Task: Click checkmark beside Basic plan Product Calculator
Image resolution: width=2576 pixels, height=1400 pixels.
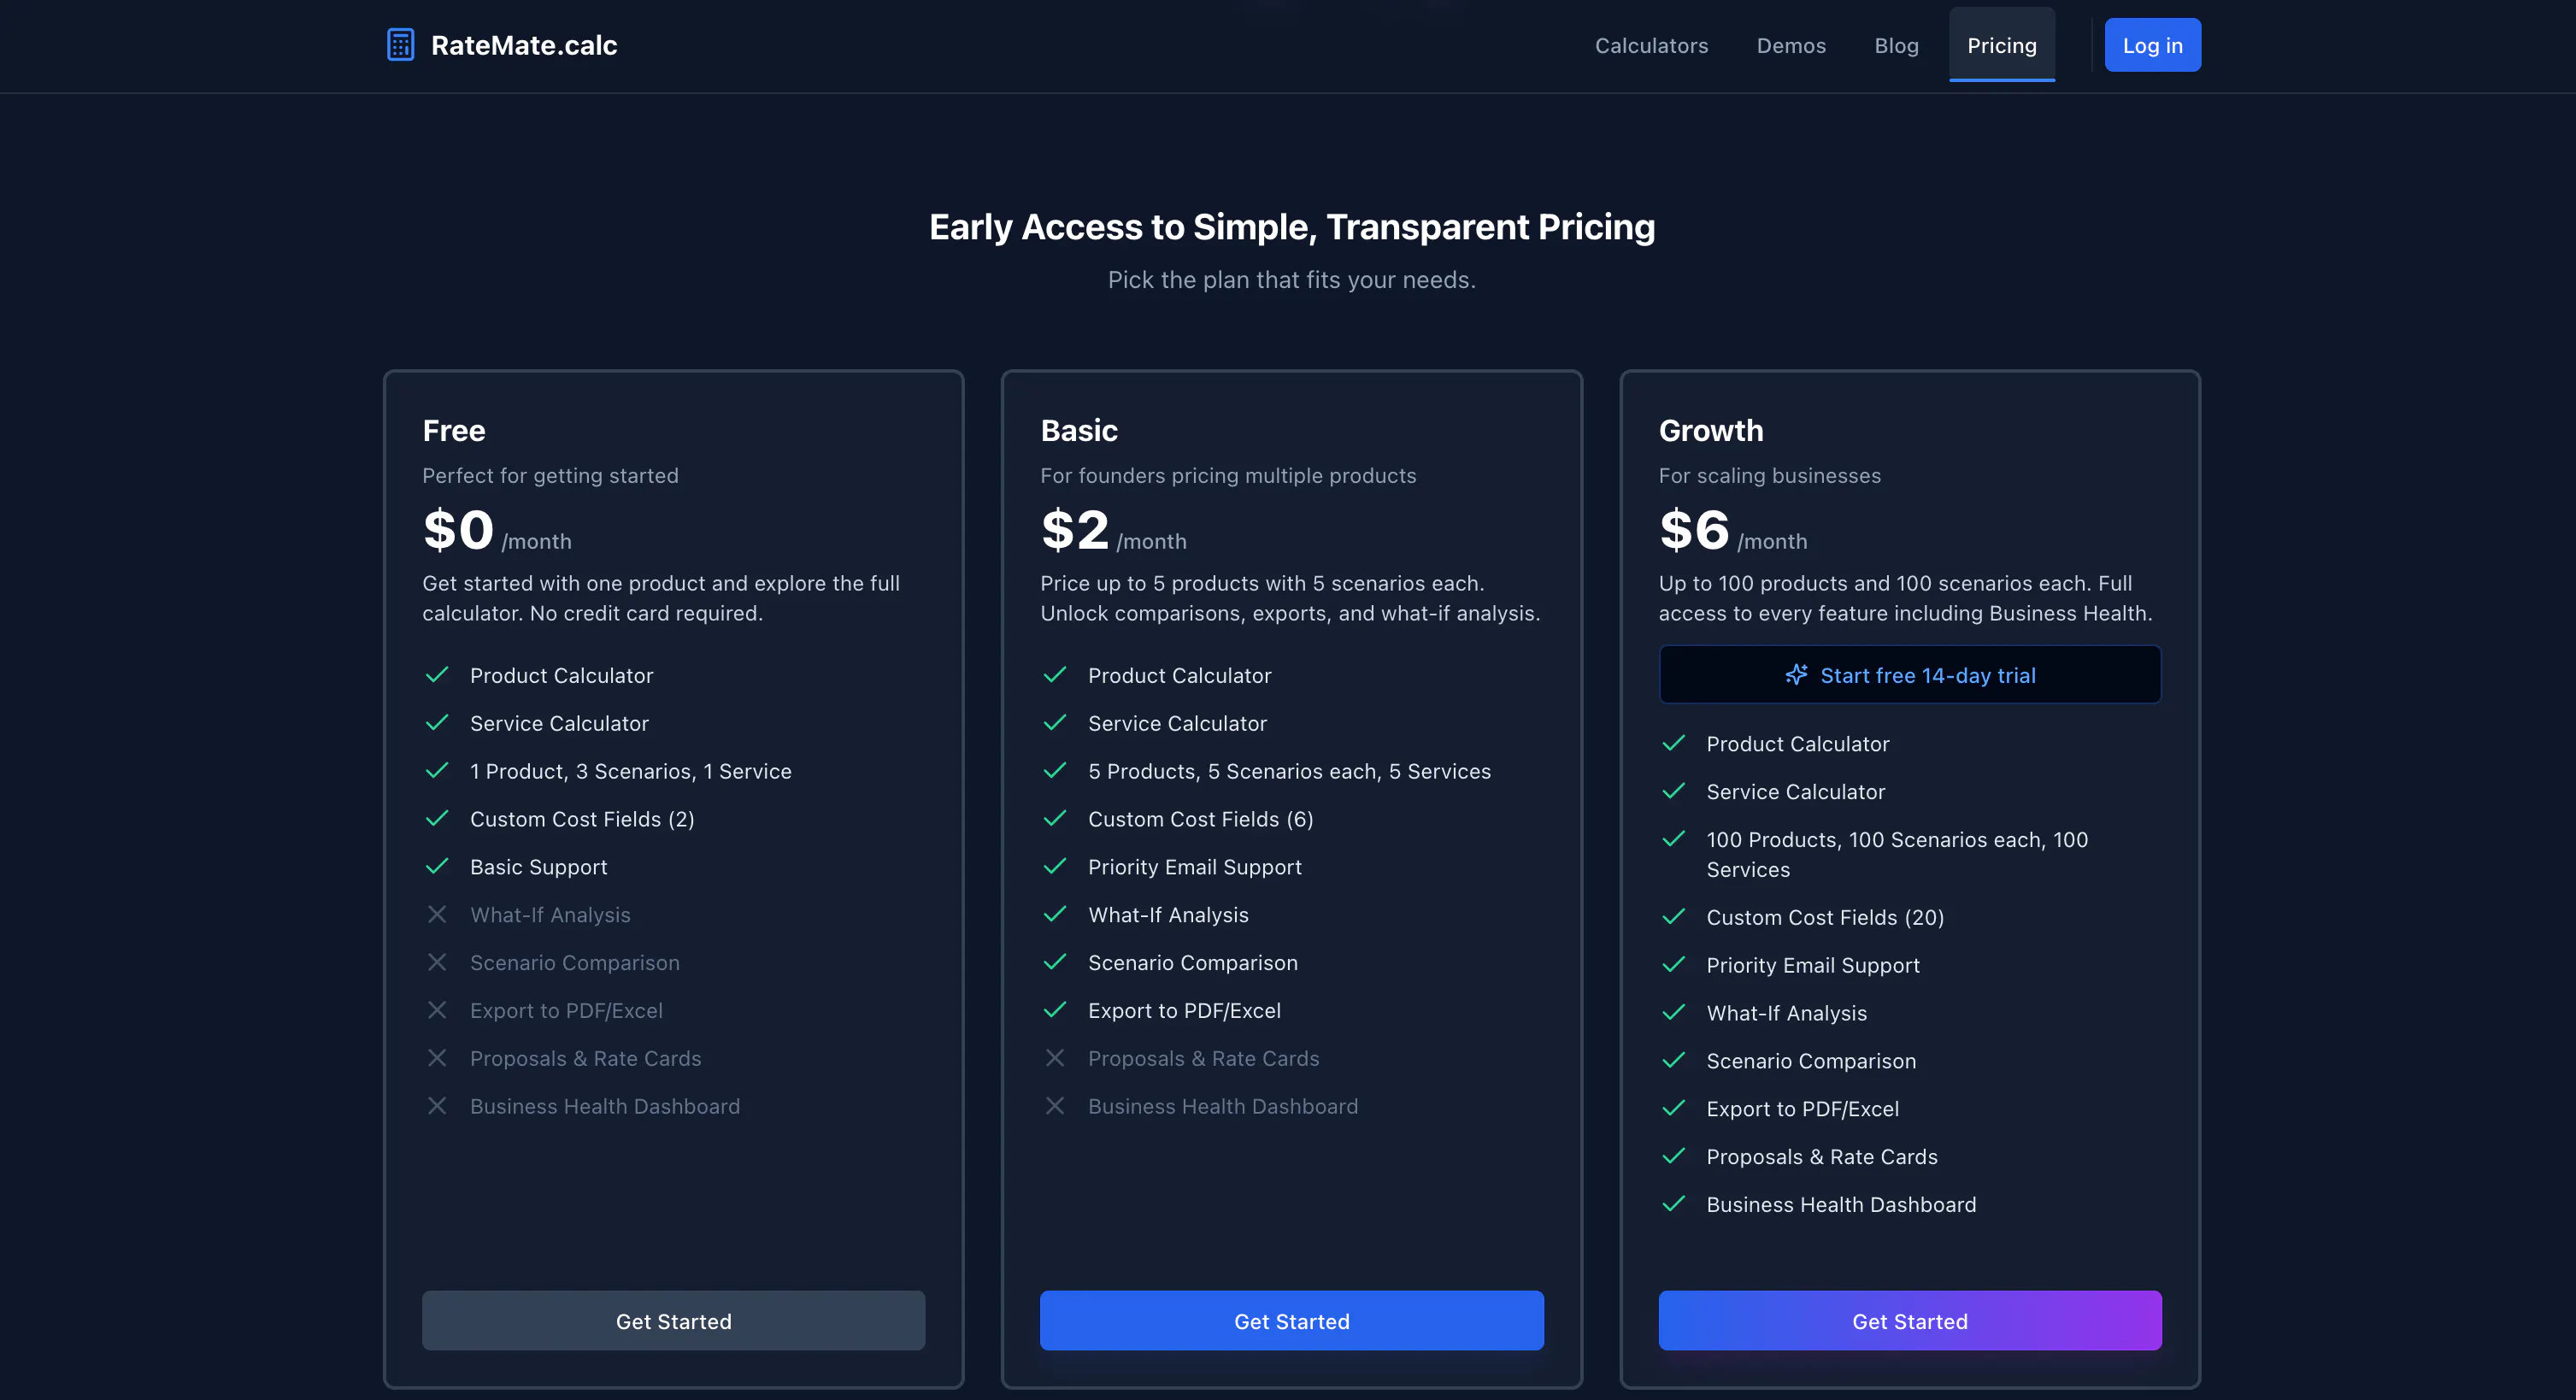Action: coord(1055,675)
